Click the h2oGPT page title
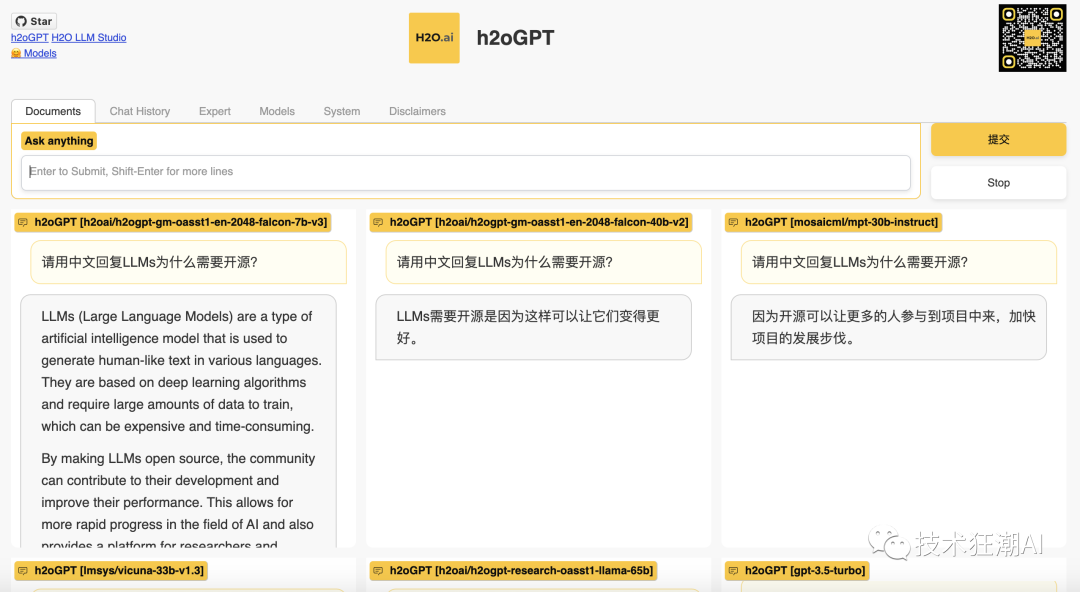This screenshot has height=592, width=1080. 515,38
